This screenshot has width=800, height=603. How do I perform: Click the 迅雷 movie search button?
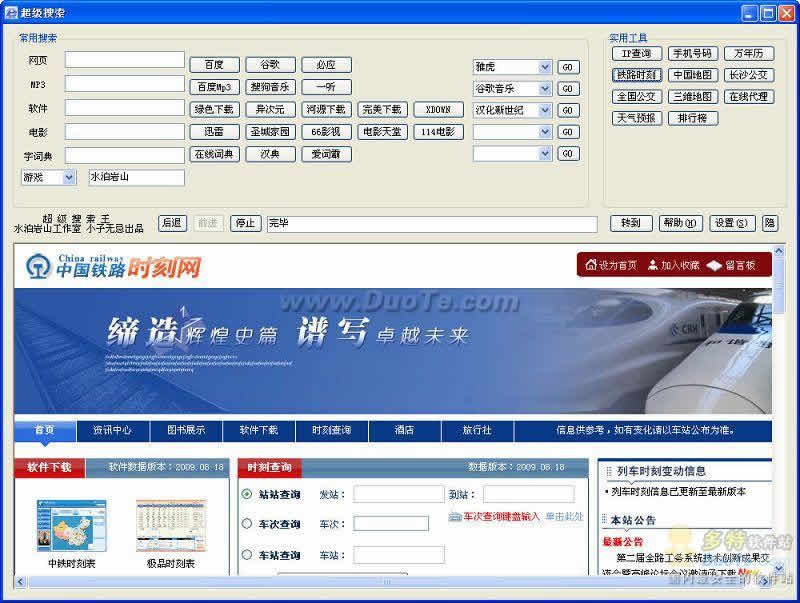pyautogui.click(x=214, y=132)
